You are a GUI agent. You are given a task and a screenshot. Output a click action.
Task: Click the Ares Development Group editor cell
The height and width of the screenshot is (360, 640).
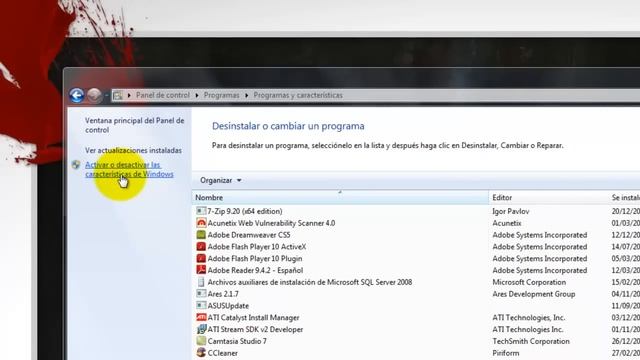(x=533, y=294)
